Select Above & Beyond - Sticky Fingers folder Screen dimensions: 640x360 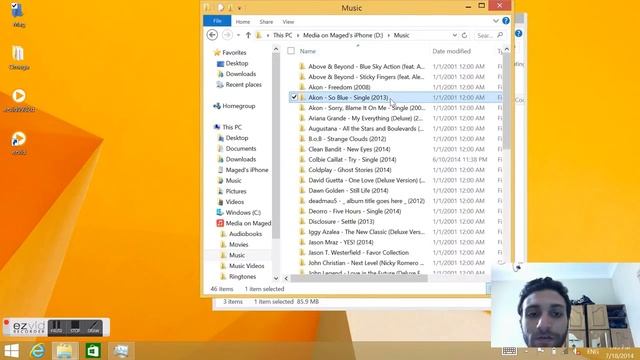366,77
